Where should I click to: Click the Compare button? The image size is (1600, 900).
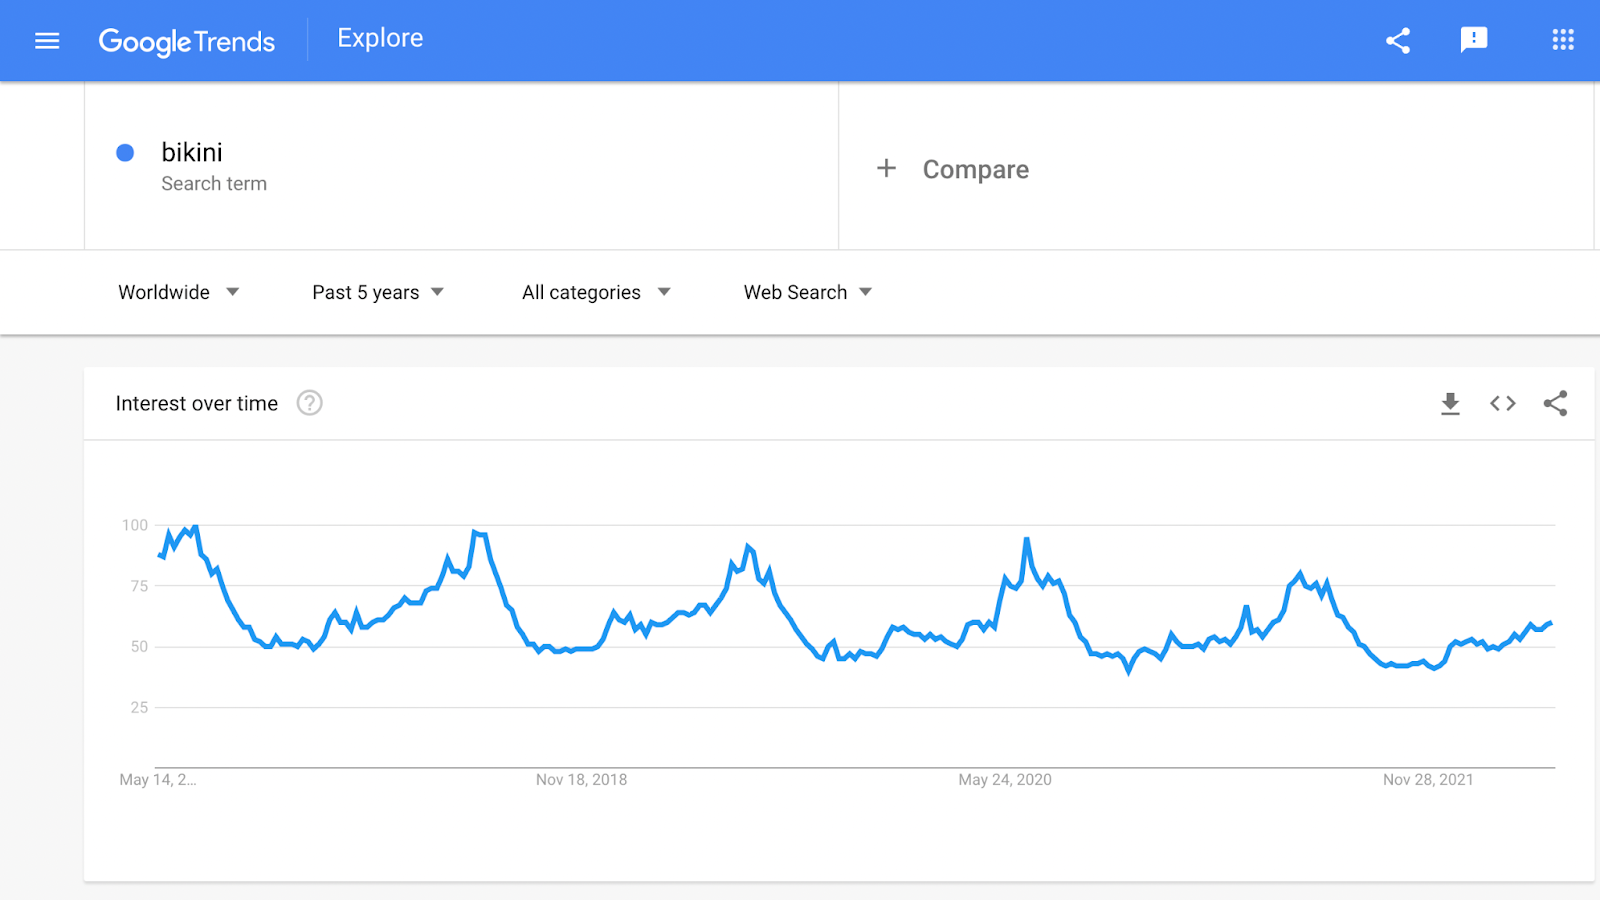(975, 169)
